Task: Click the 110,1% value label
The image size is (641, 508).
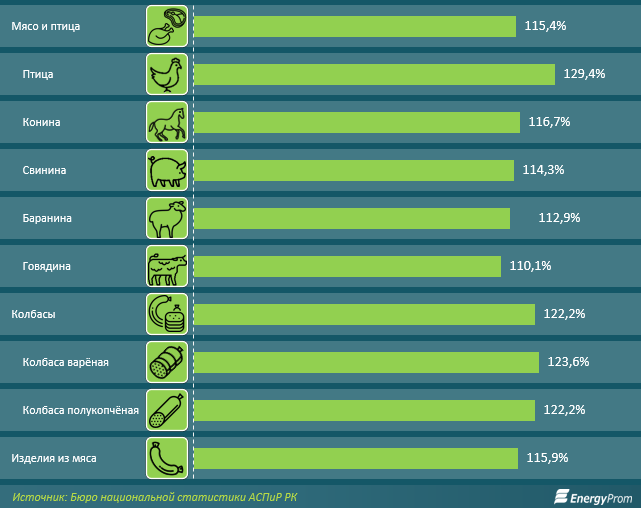Action: [530, 266]
